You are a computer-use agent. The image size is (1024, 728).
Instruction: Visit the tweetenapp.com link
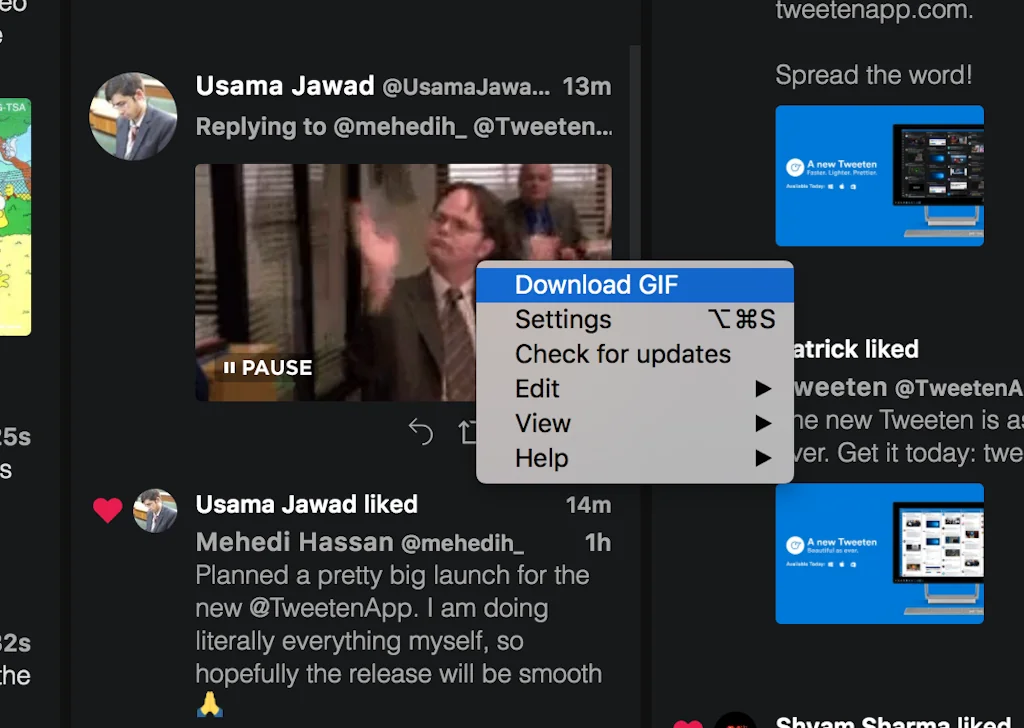point(873,11)
